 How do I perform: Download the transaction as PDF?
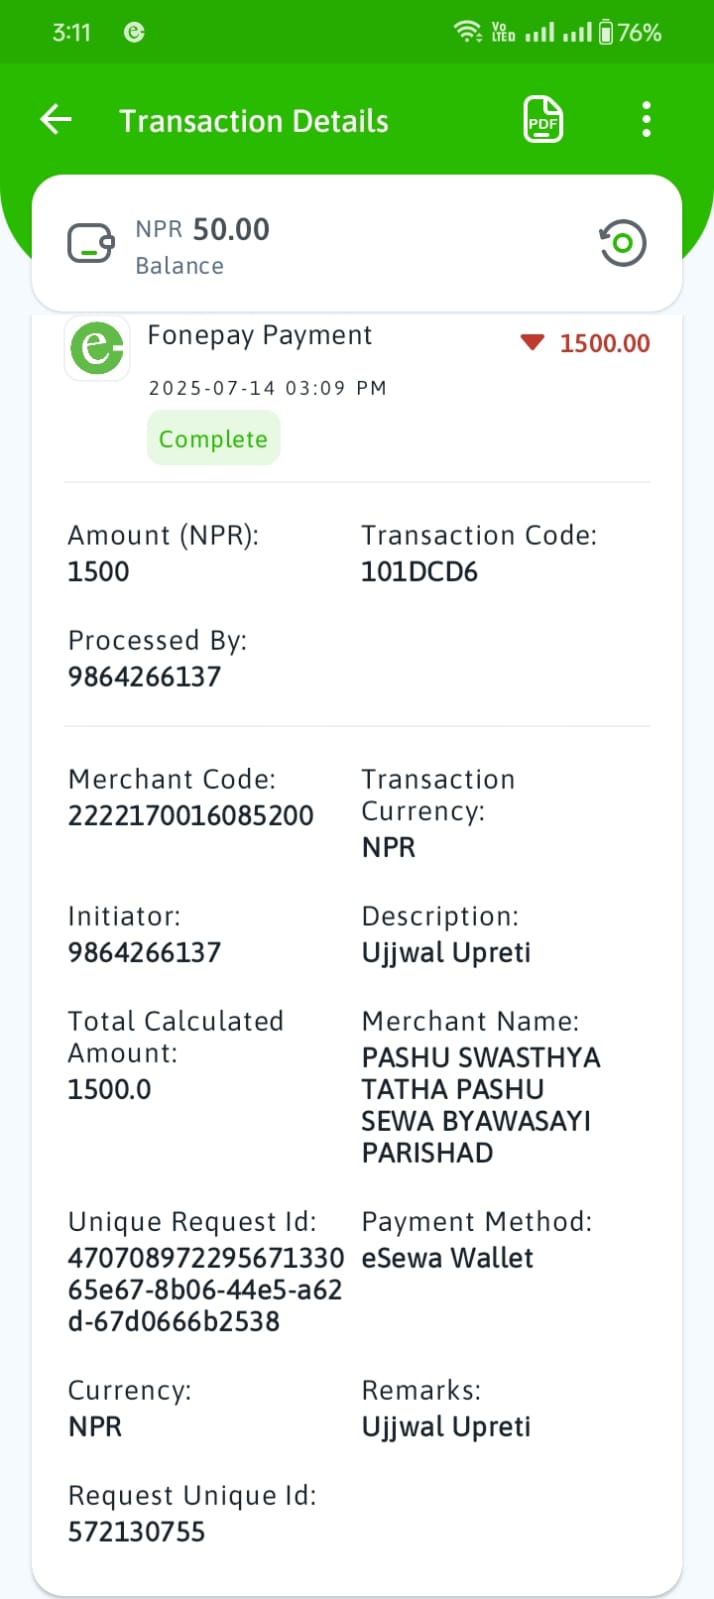pos(543,120)
